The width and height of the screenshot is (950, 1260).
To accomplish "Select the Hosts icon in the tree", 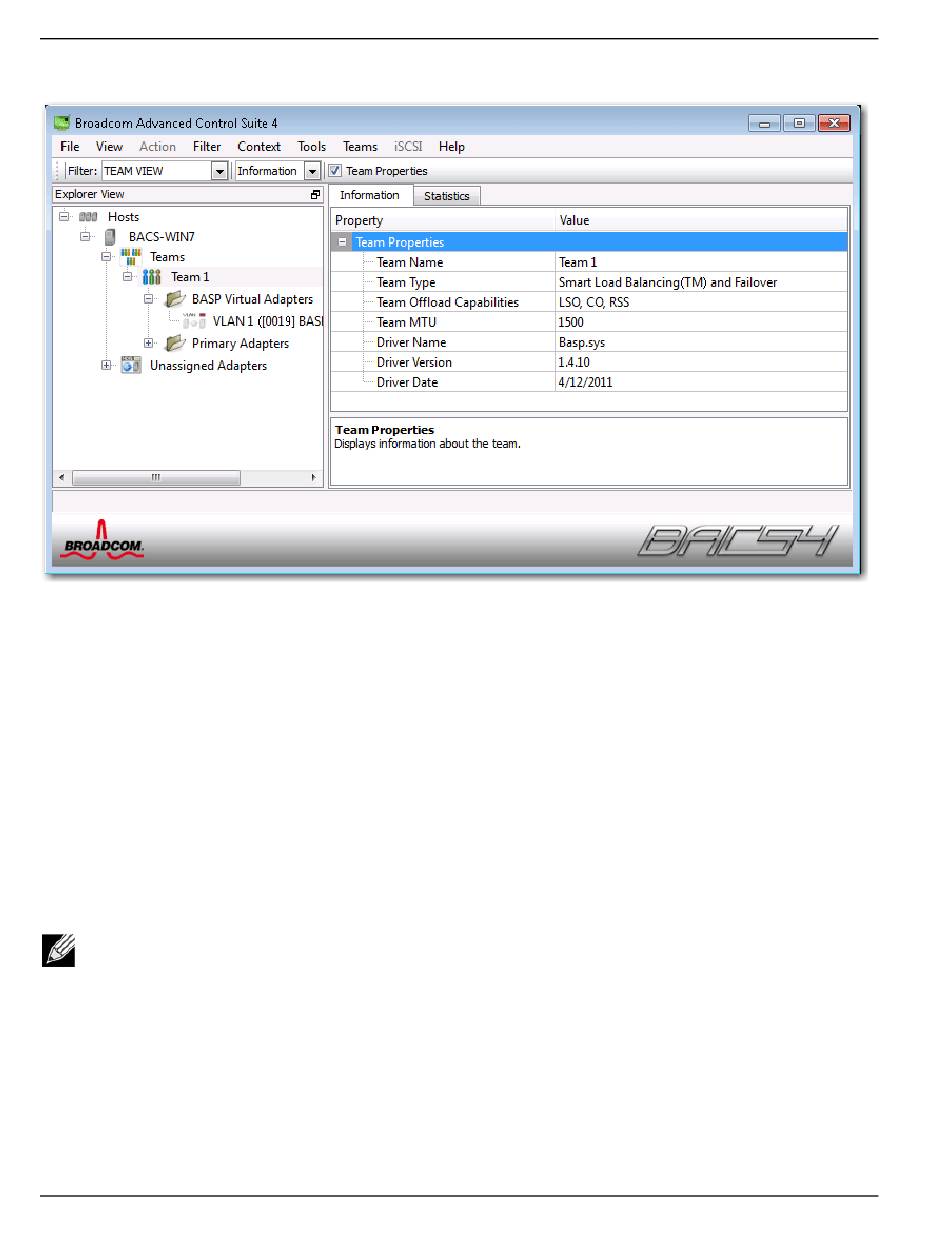I will (x=88, y=216).
